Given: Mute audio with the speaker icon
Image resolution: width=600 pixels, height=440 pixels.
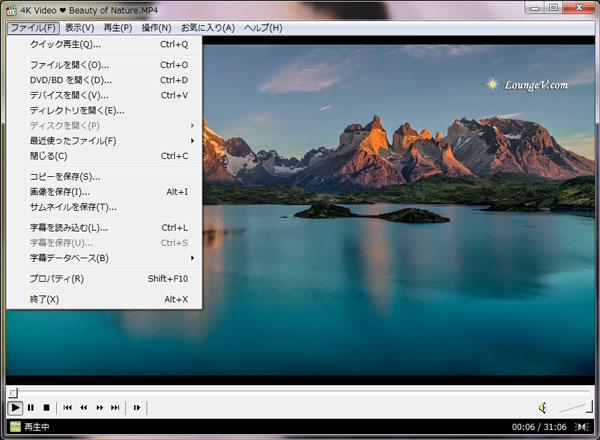Looking at the screenshot, I should pos(543,408).
